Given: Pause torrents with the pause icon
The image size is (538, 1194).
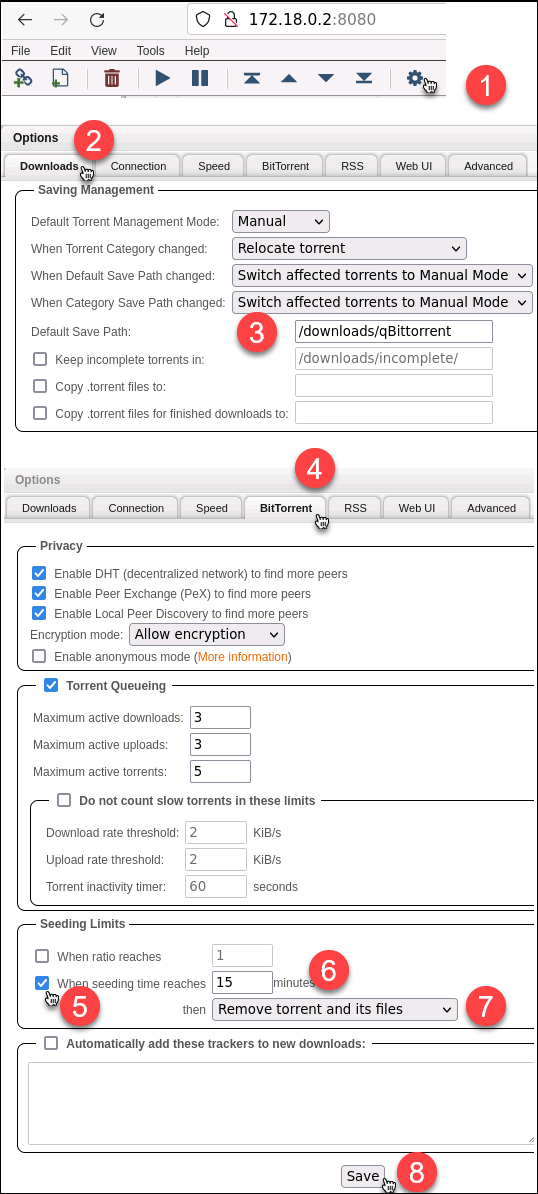Looking at the screenshot, I should click(199, 78).
